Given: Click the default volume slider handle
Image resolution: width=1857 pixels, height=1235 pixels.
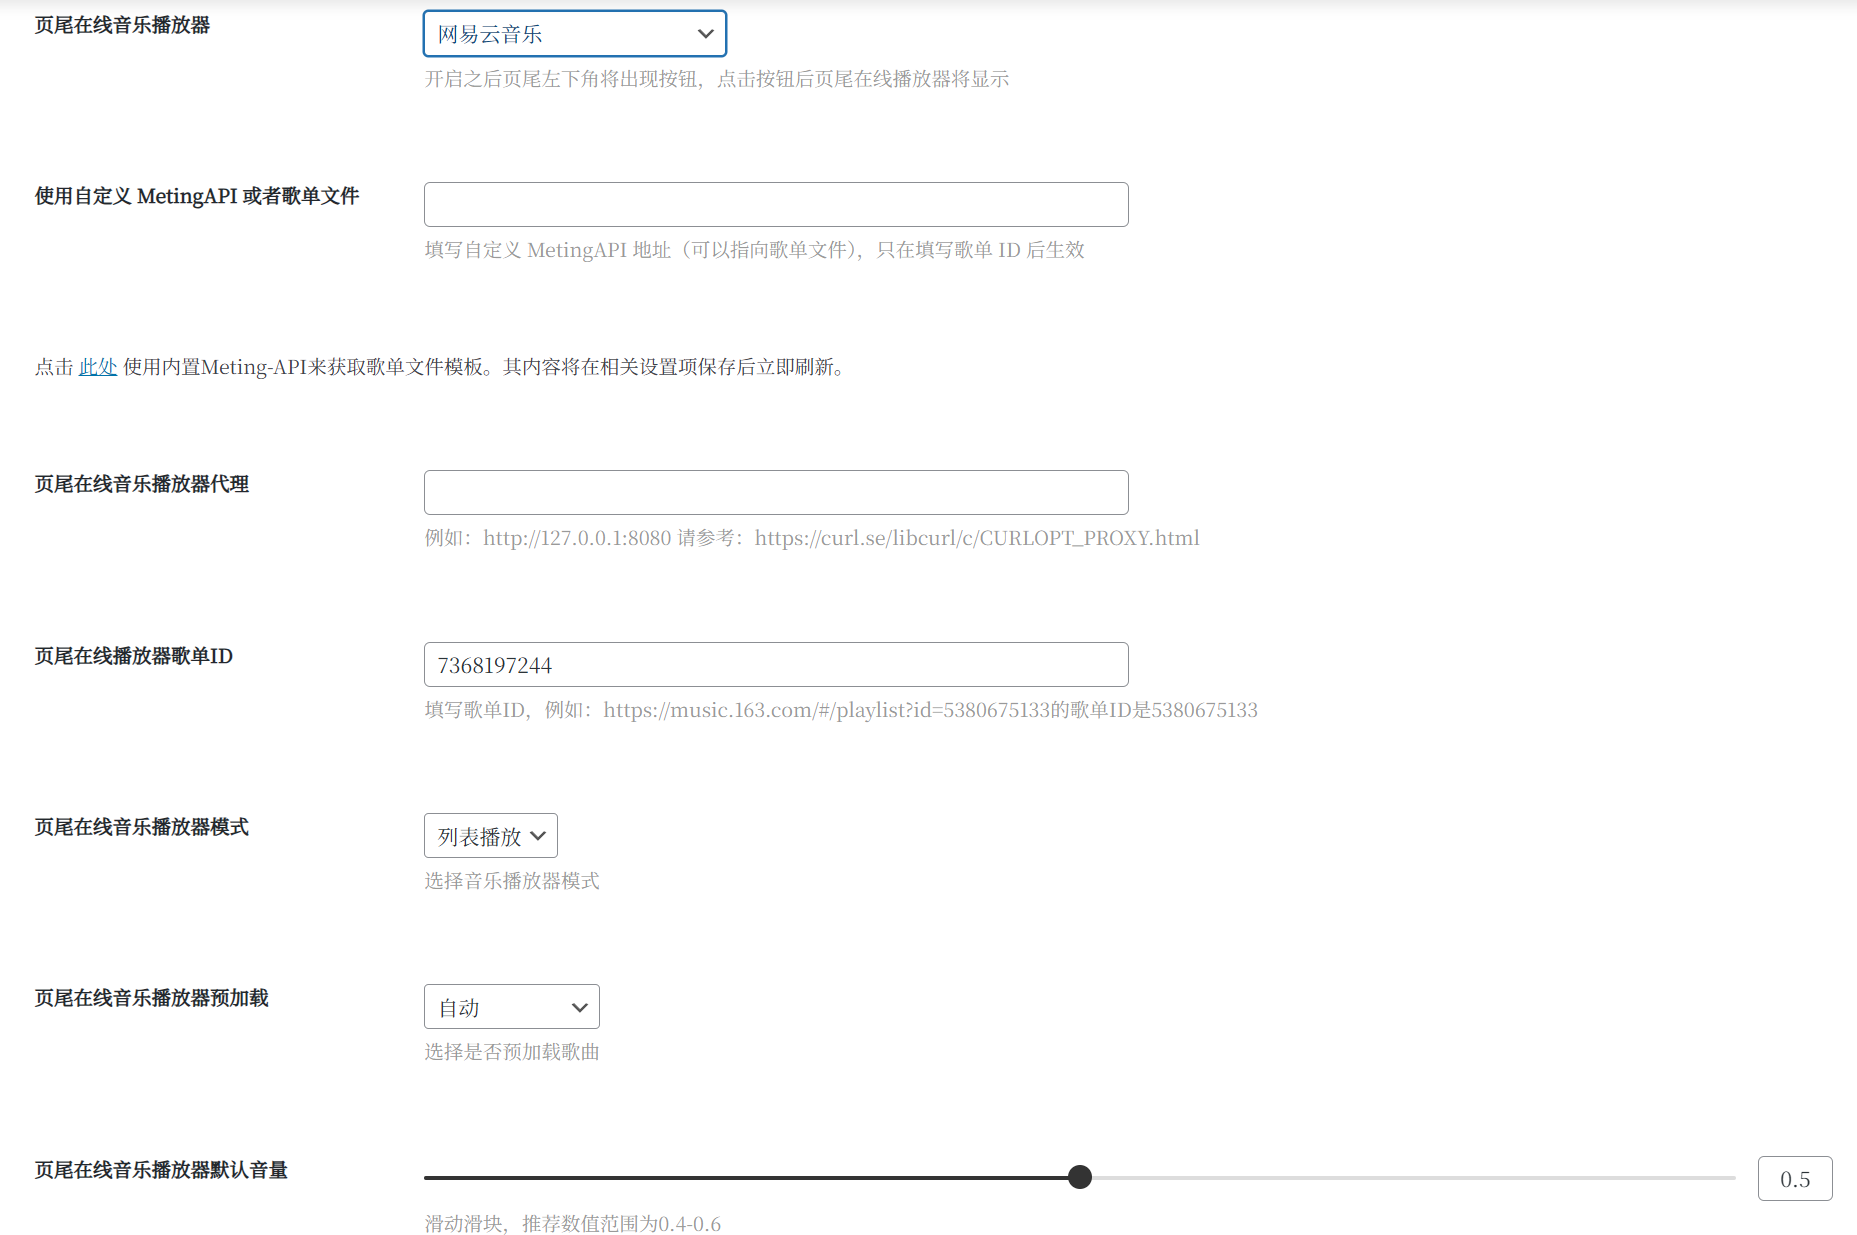Looking at the screenshot, I should [x=1080, y=1177].
